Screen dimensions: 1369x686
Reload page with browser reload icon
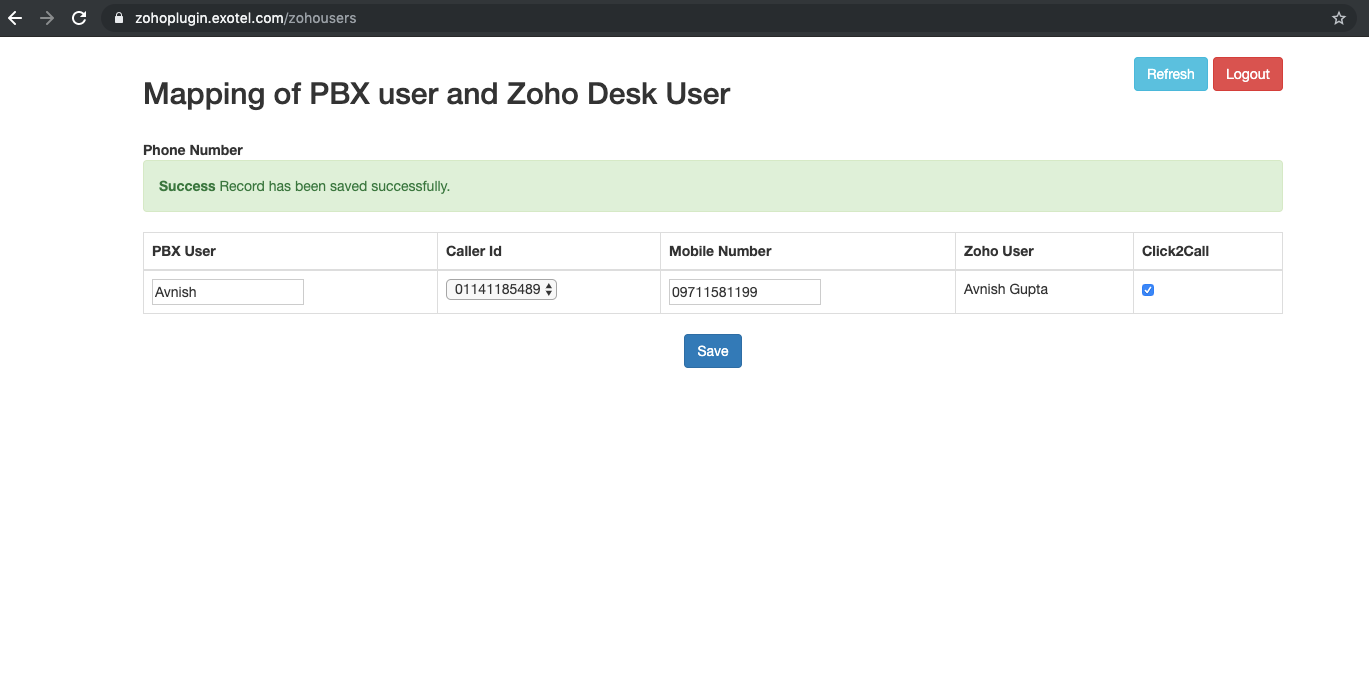(x=79, y=18)
